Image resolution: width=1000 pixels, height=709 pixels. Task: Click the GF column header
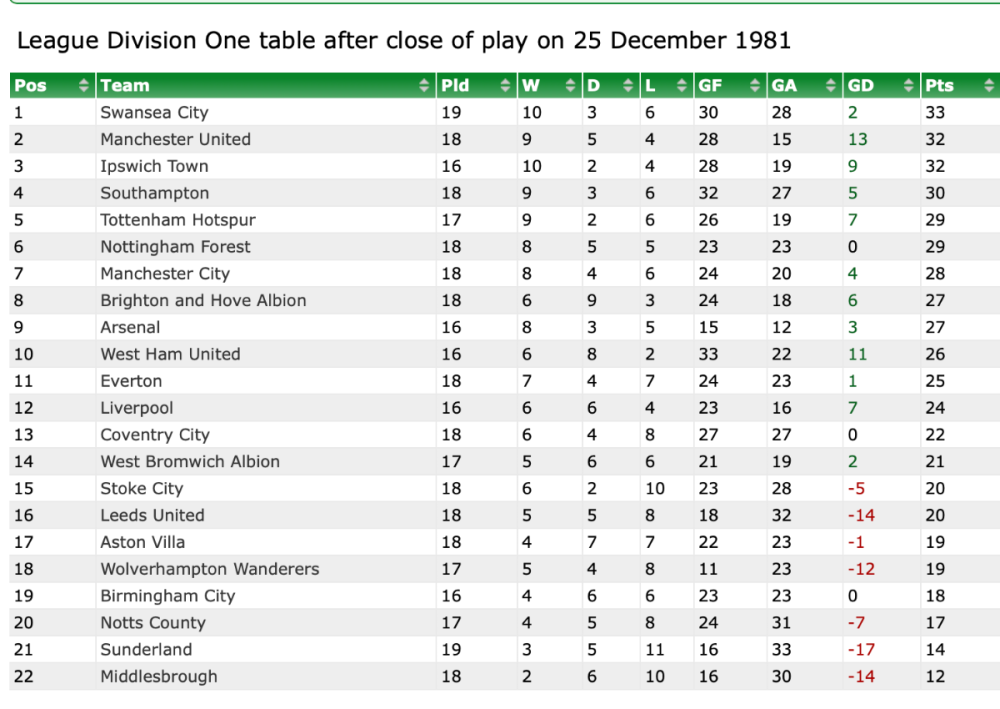coord(708,86)
